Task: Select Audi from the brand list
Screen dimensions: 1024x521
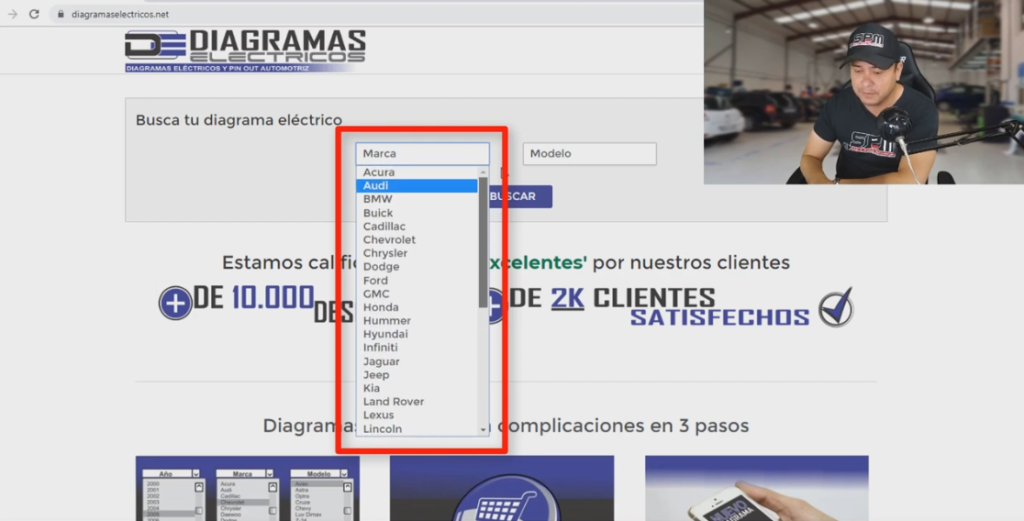Action: (417, 186)
